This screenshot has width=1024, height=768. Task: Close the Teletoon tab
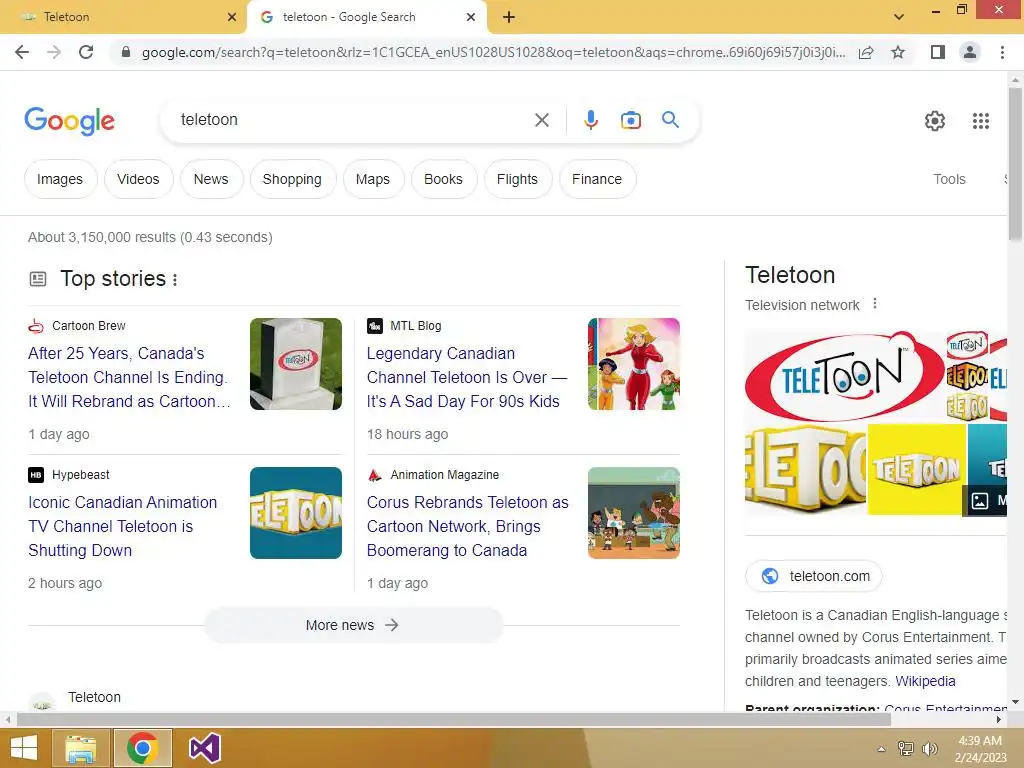pos(232,17)
